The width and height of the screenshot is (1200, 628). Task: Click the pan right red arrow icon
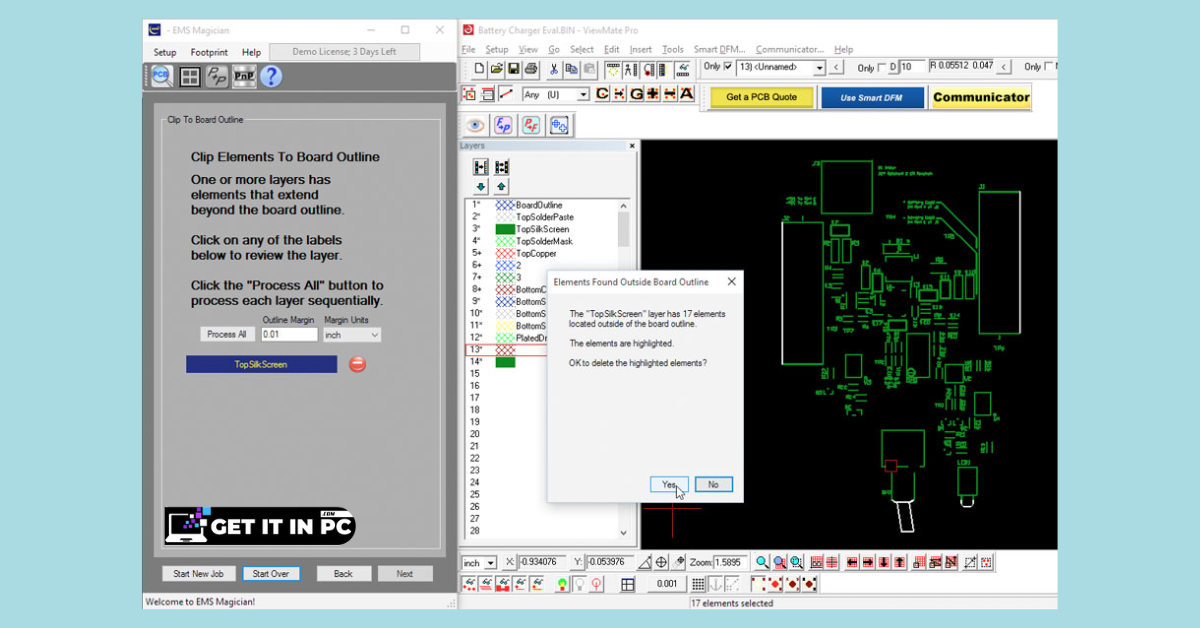868,563
